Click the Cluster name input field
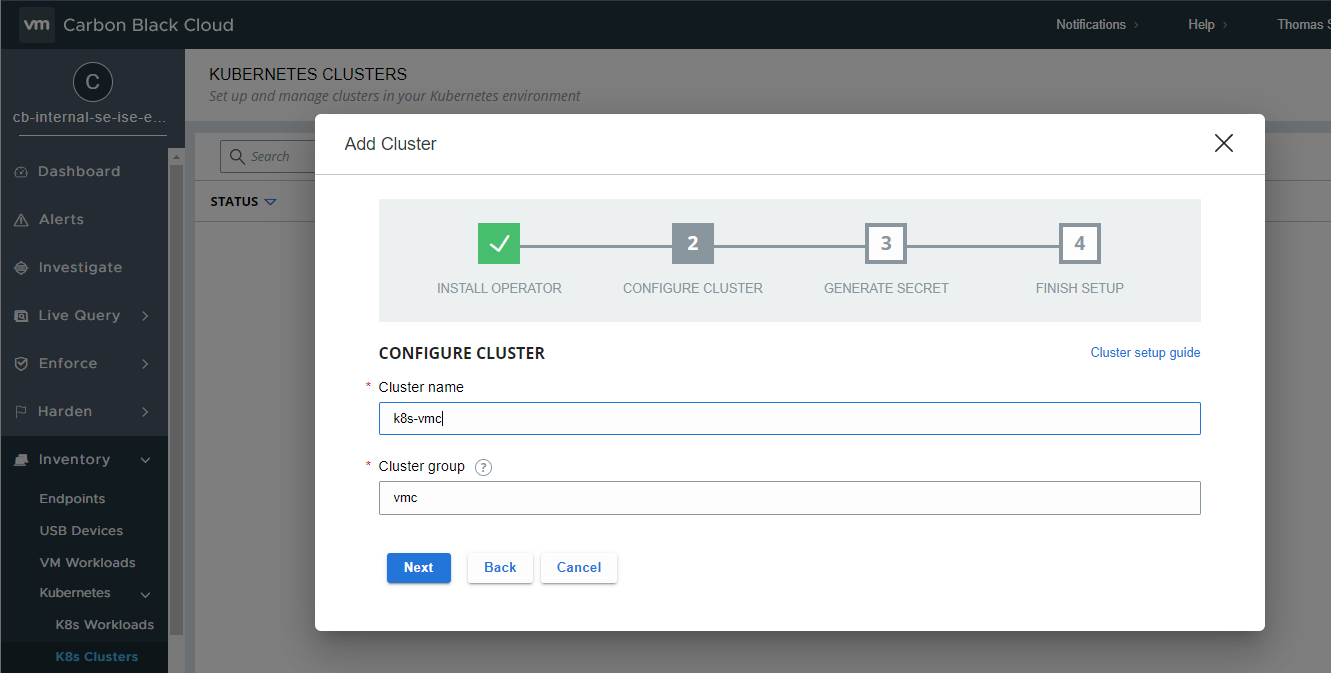Viewport: 1331px width, 673px height. point(790,419)
